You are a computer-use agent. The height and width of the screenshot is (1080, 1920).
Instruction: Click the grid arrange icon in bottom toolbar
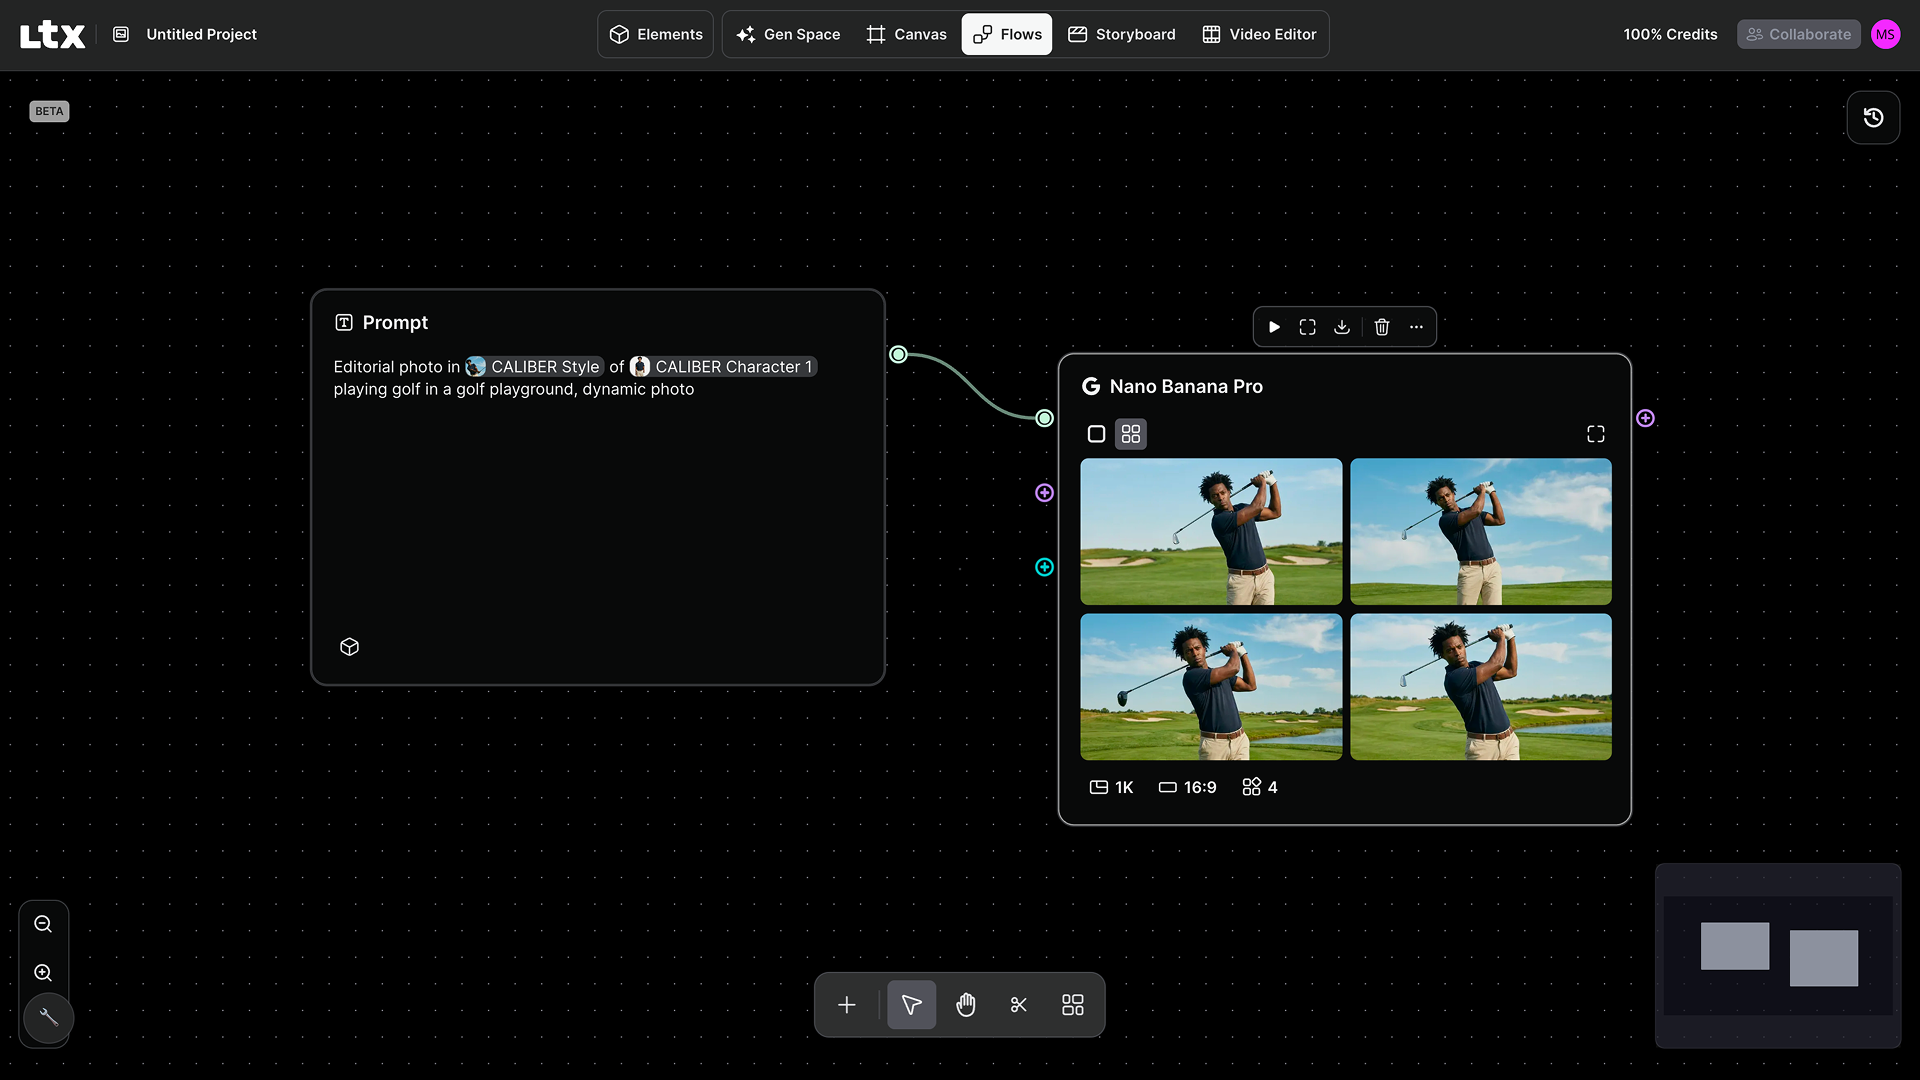tap(1072, 1005)
